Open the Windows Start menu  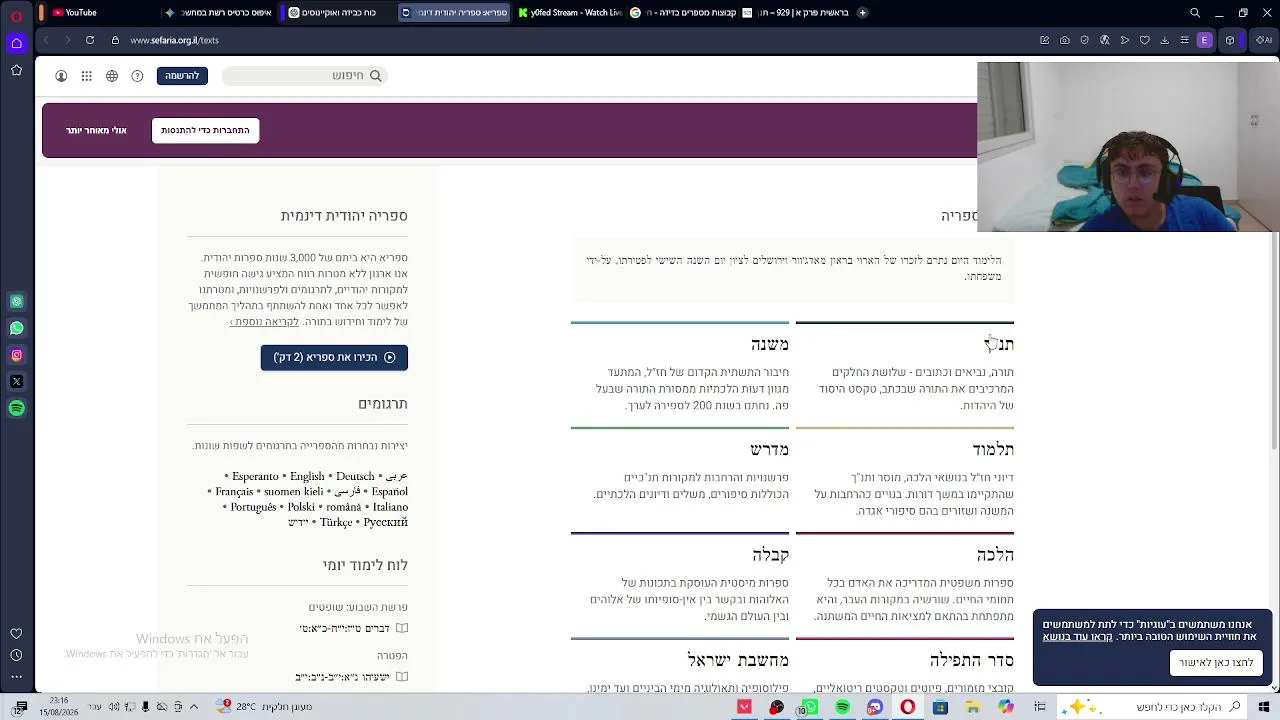[x=1264, y=707]
